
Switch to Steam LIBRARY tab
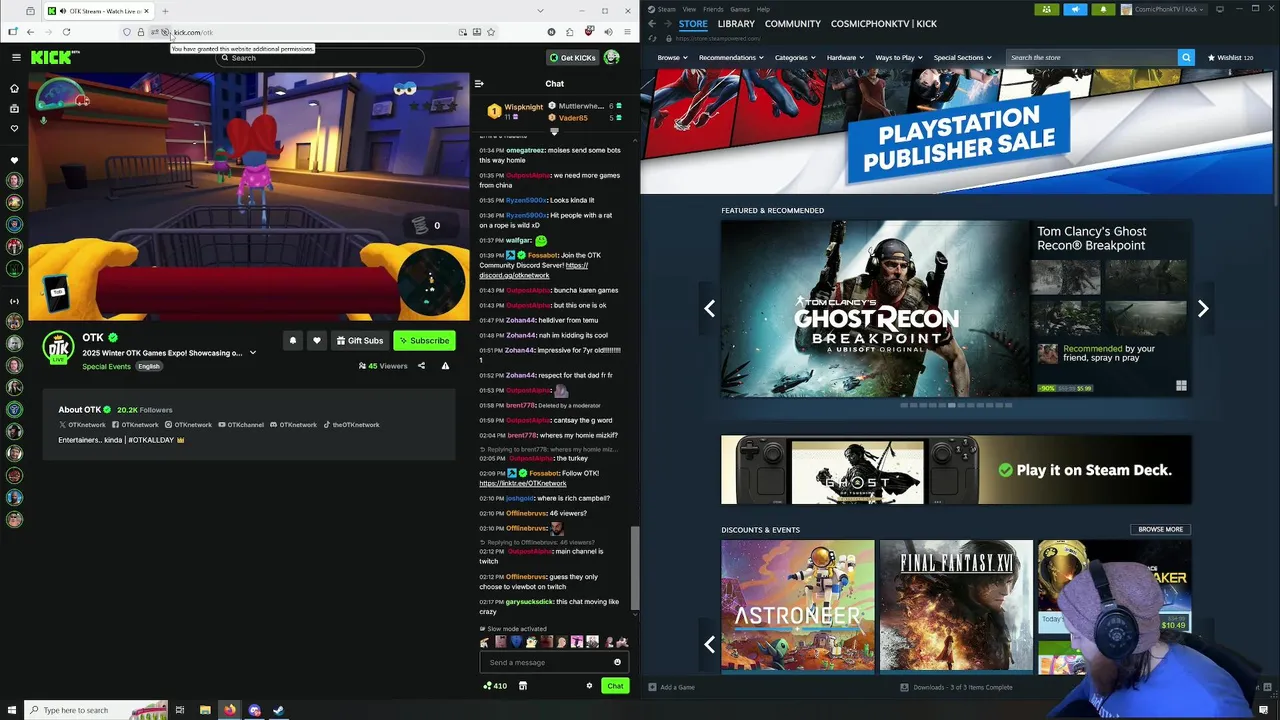click(736, 24)
